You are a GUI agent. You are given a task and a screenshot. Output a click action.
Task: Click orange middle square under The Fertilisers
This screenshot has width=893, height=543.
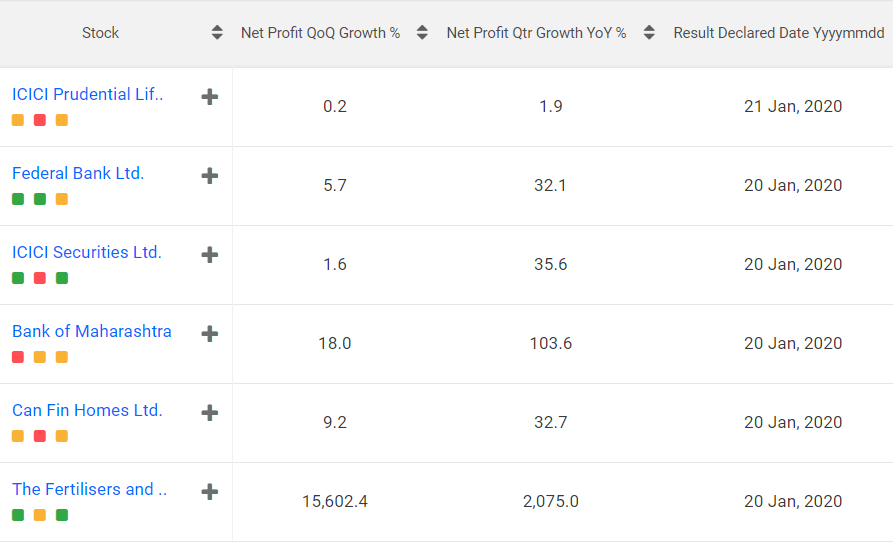coord(40,515)
